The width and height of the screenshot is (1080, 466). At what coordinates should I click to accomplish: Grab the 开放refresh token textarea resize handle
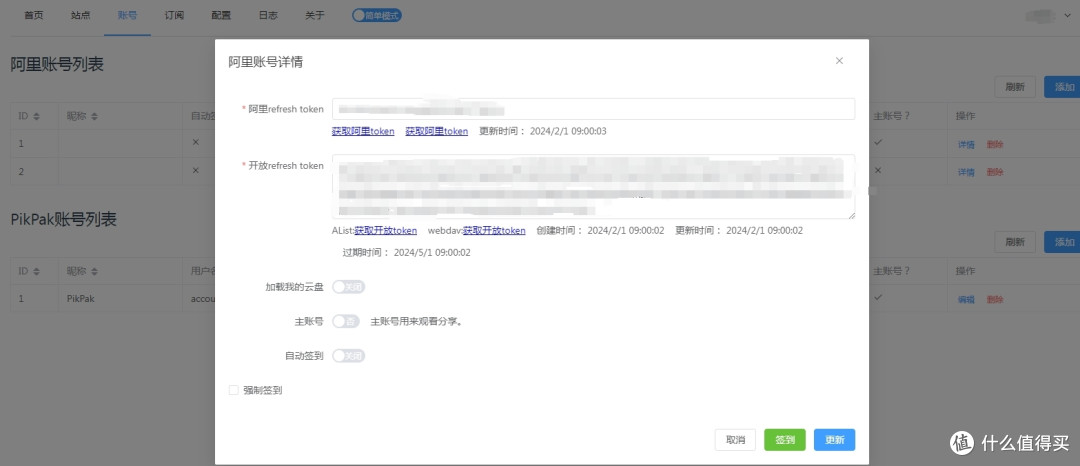tap(851, 215)
